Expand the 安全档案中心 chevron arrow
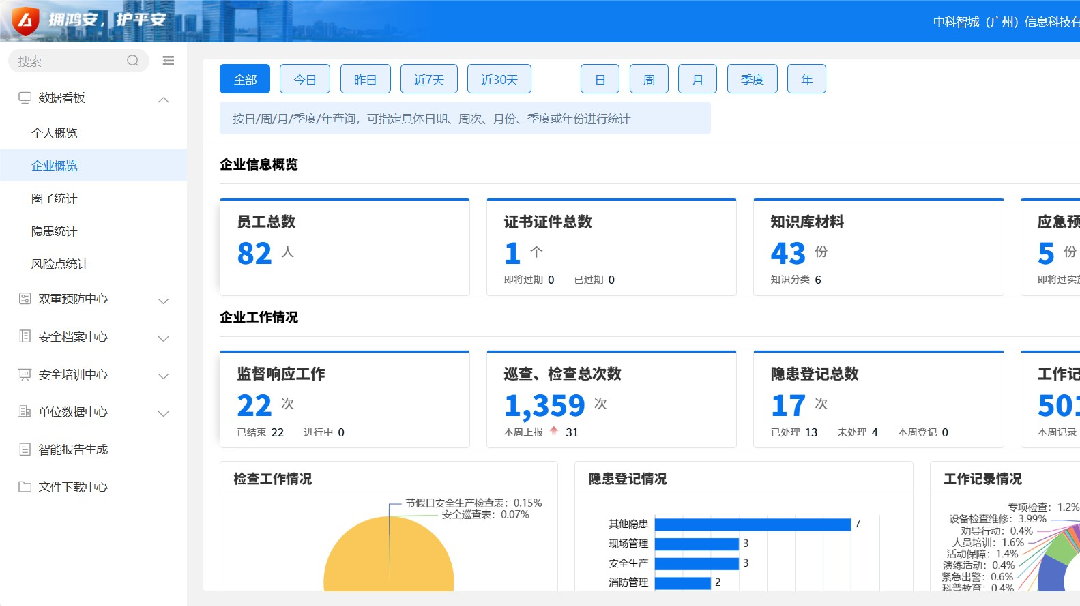This screenshot has height=606, width=1080. pos(164,338)
